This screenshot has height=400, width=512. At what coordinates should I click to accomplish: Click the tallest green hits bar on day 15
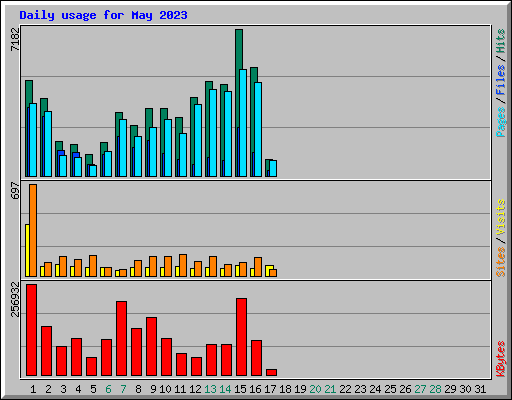(x=239, y=49)
